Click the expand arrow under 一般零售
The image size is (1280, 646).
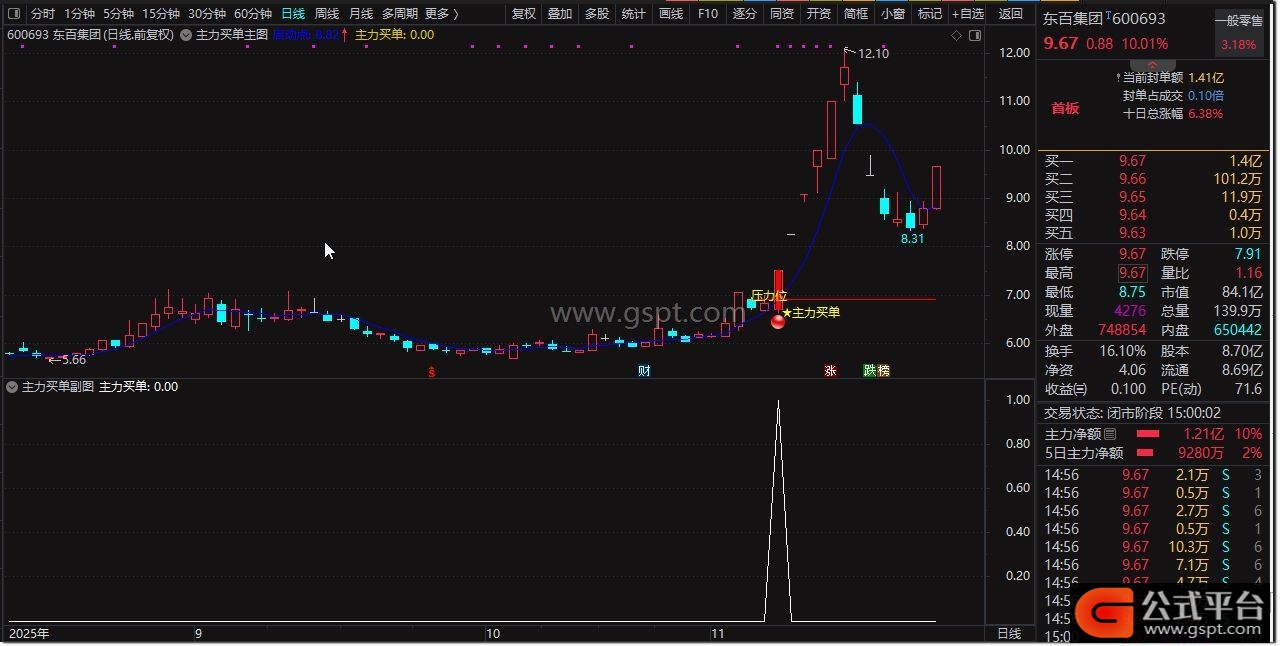pyautogui.click(x=1236, y=63)
